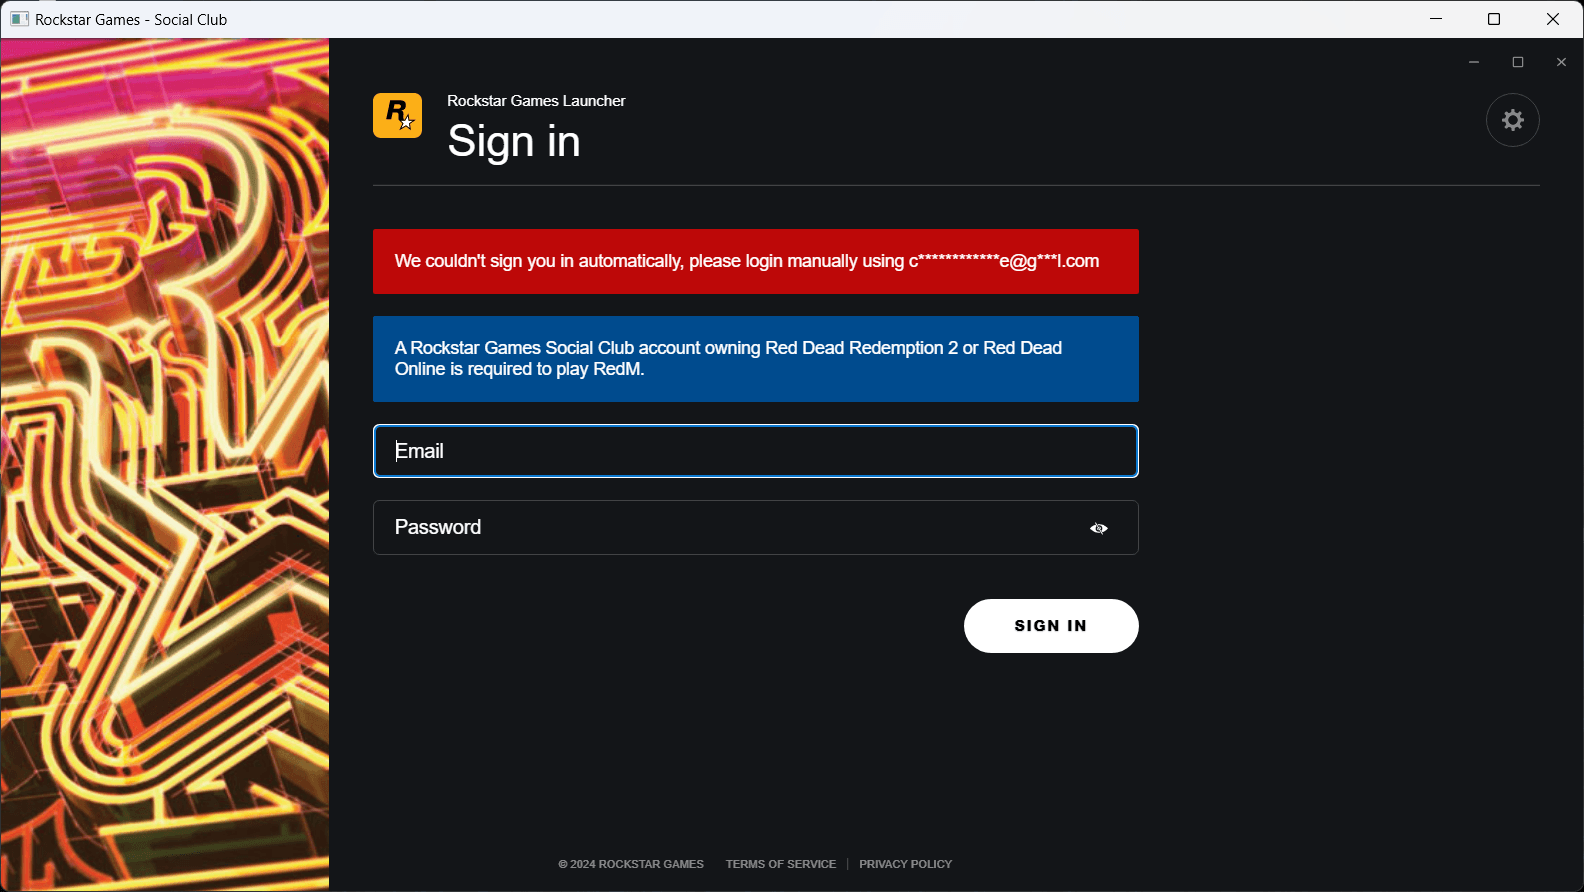
Task: Open the Terms of Service link
Action: click(x=780, y=864)
